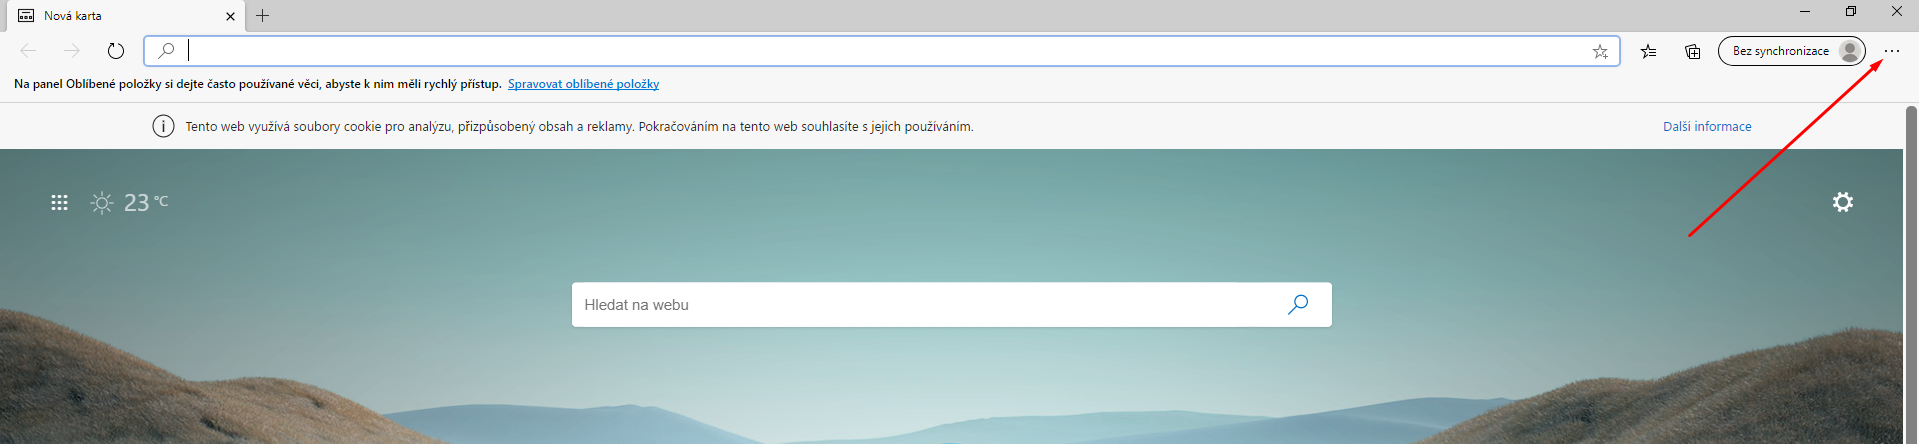Click the cookie notice text Tento web využívá
The height and width of the screenshot is (444, 1919).
(579, 126)
